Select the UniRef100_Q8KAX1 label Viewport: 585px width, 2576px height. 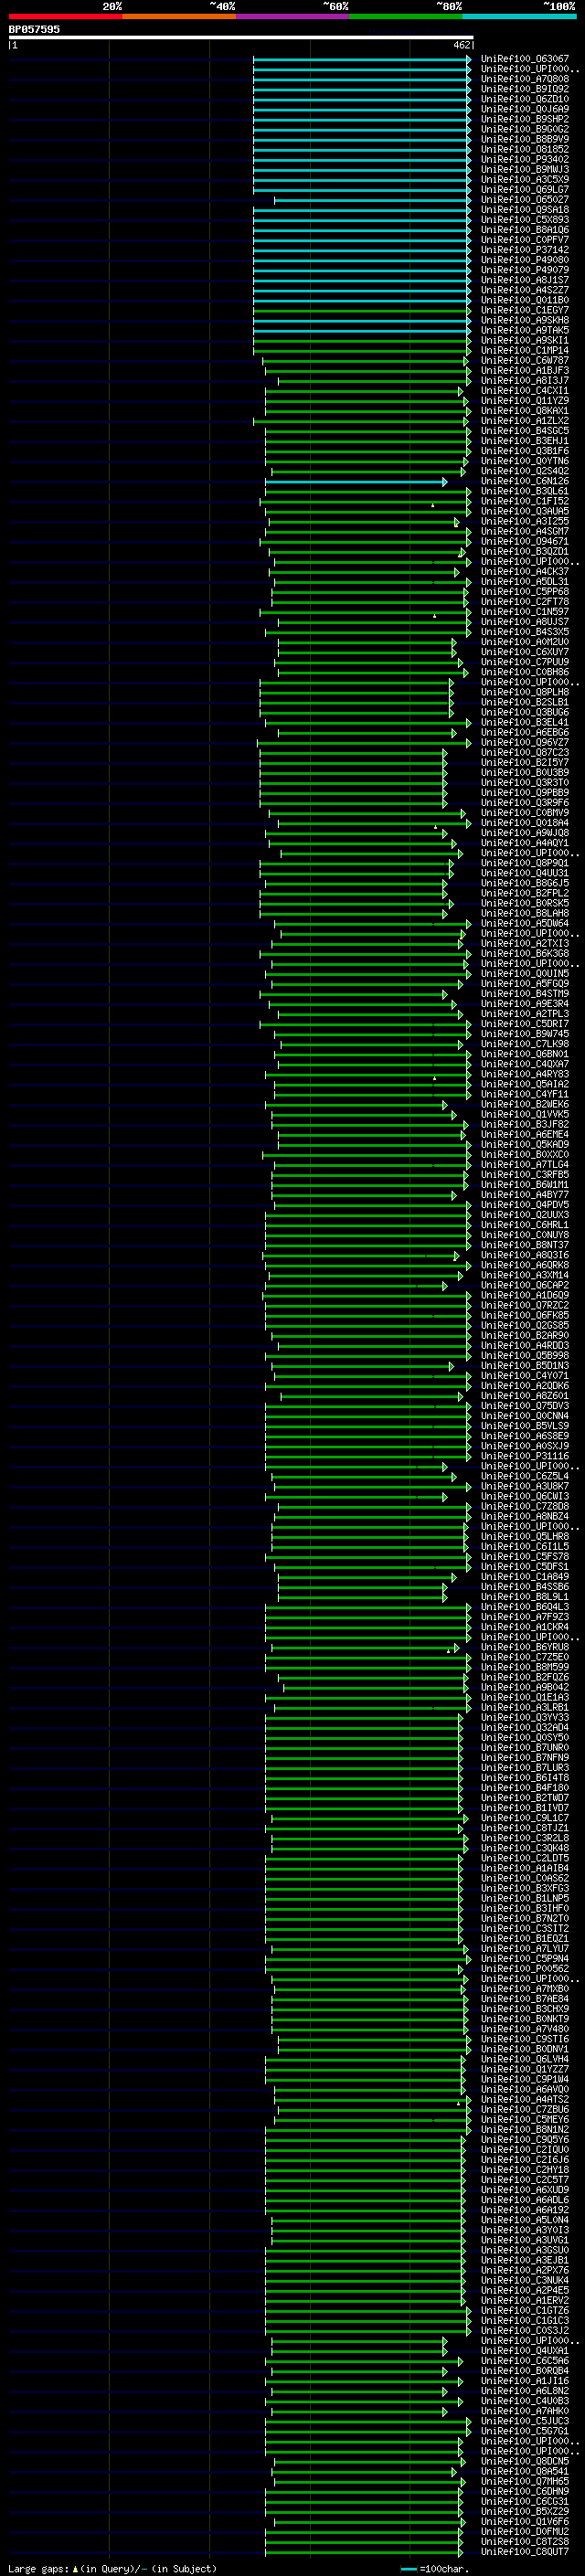pyautogui.click(x=524, y=411)
